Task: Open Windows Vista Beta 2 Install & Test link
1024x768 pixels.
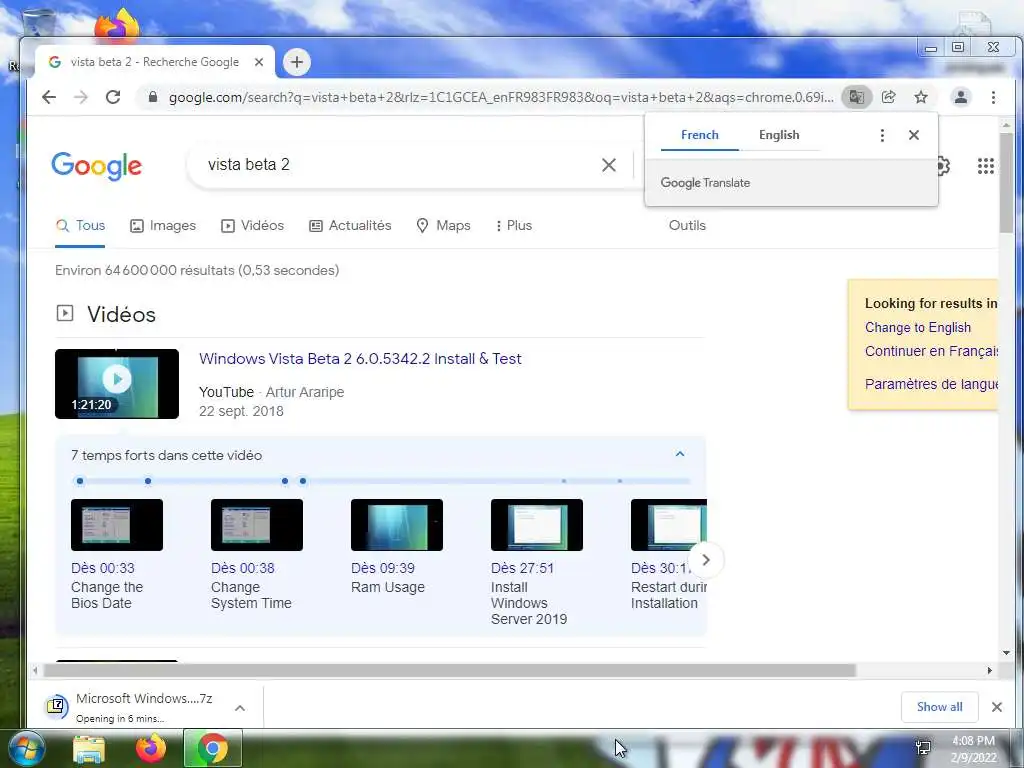Action: [x=360, y=359]
